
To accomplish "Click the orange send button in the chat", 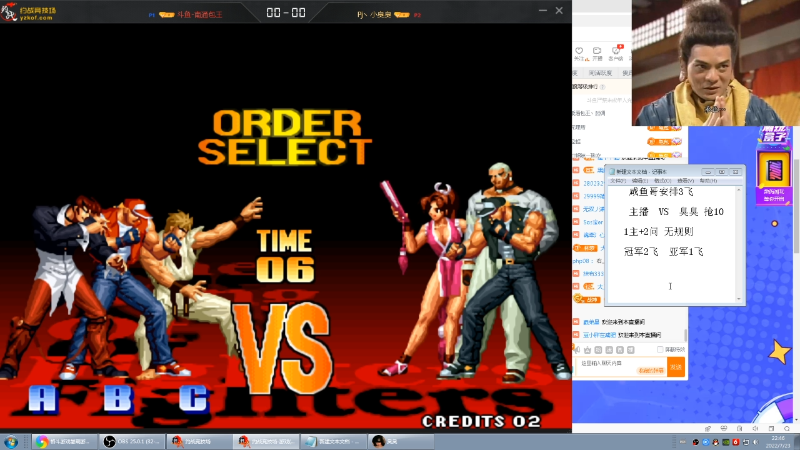I will 676,367.
